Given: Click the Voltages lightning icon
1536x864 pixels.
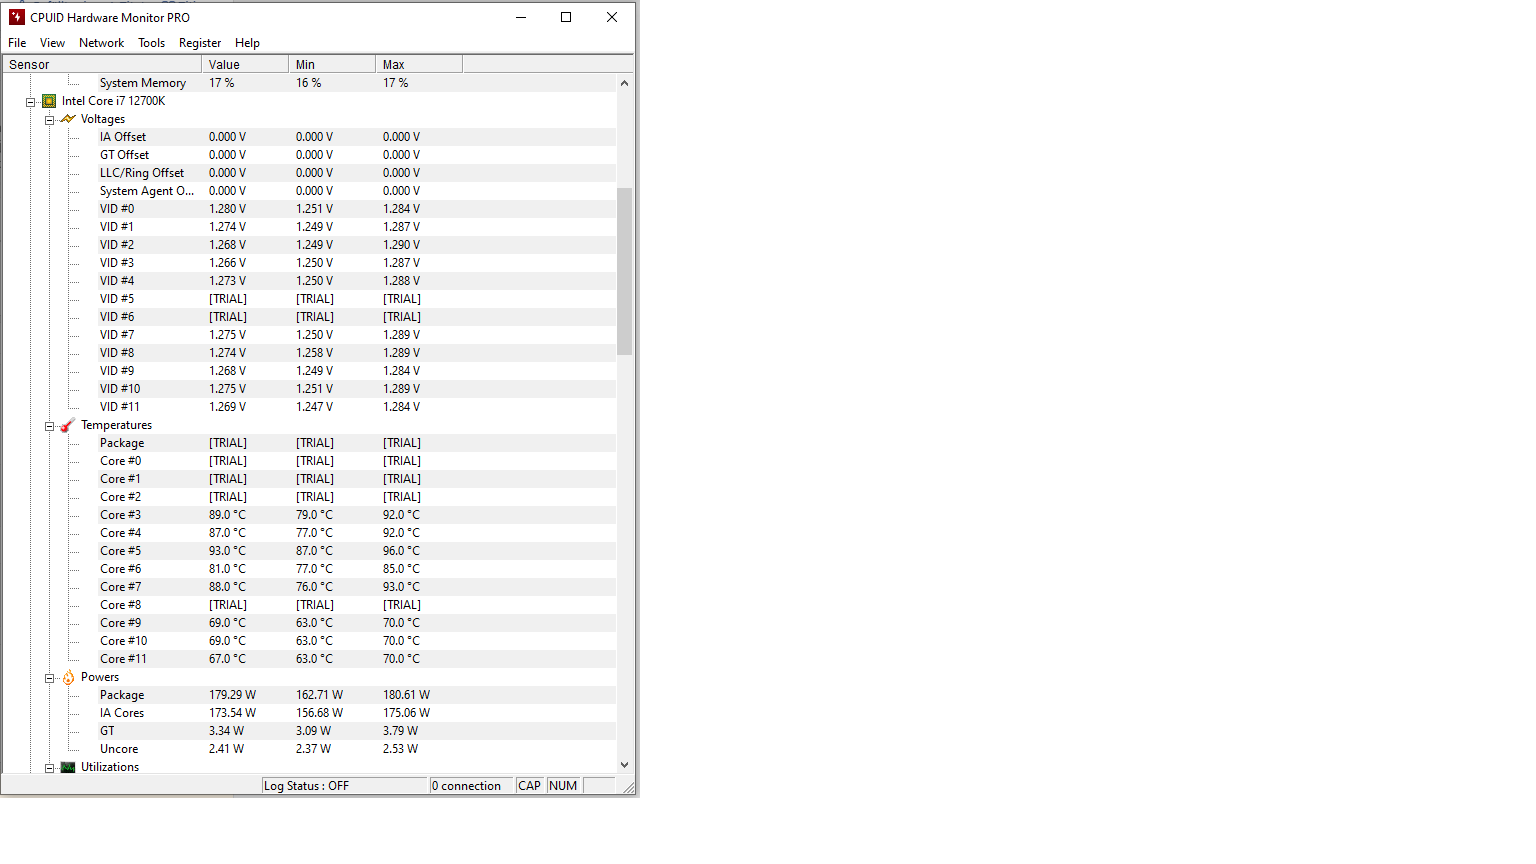Looking at the screenshot, I should click(x=68, y=119).
